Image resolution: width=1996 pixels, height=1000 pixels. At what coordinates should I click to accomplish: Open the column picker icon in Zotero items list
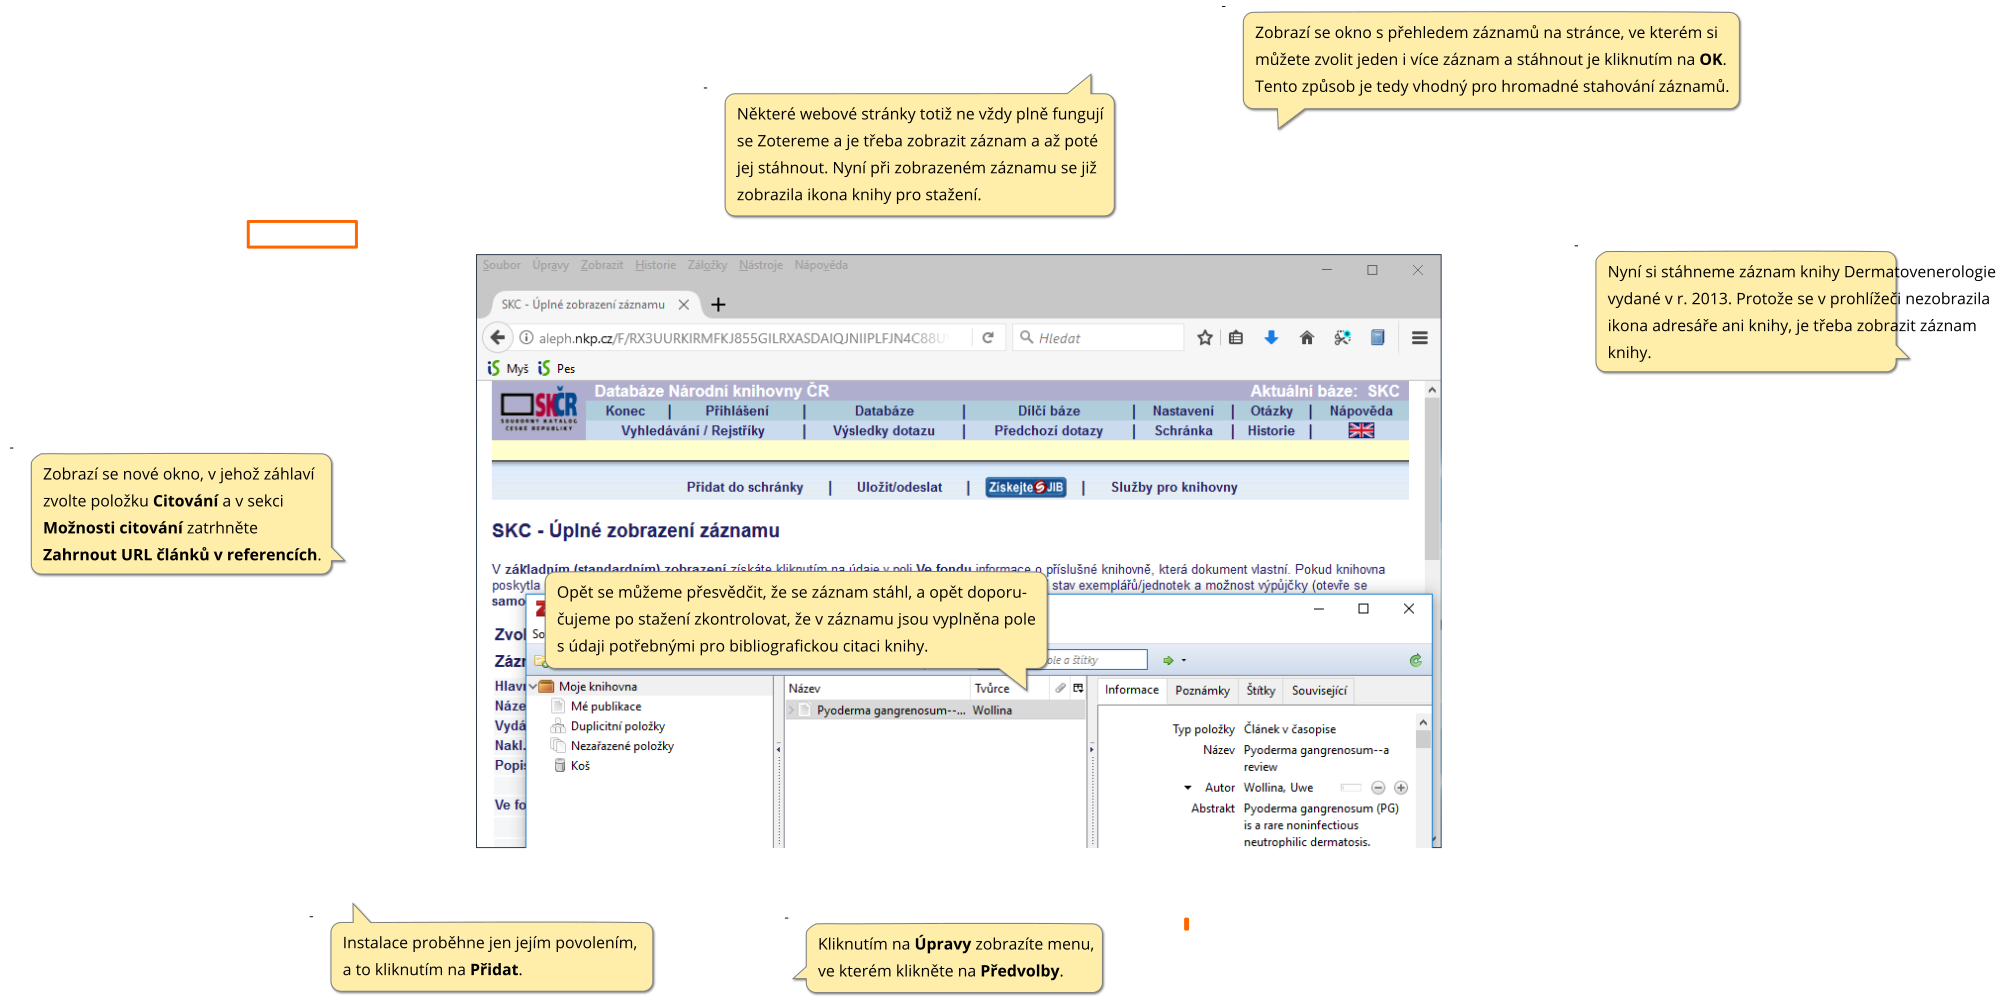click(1078, 688)
